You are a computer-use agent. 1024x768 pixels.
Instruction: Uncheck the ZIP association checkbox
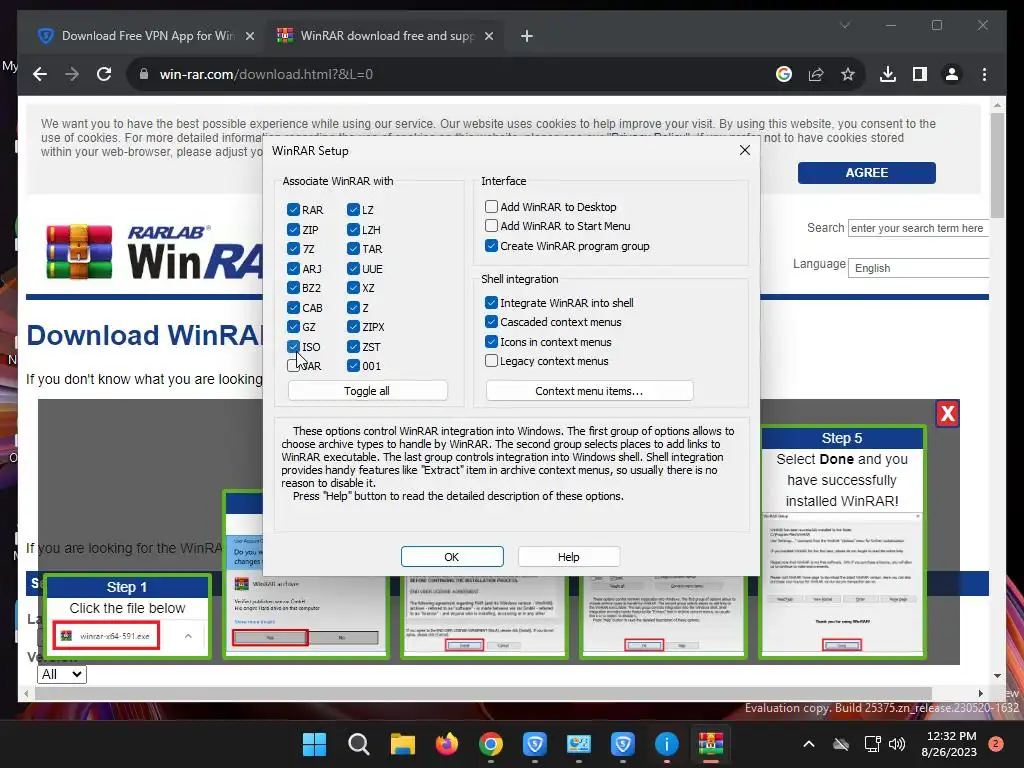pos(293,229)
